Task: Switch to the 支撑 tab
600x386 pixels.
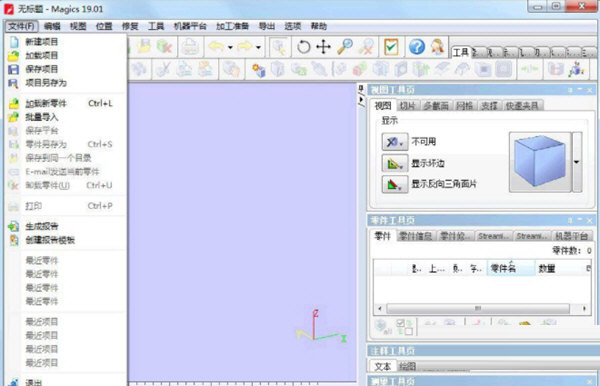Action: [489, 106]
